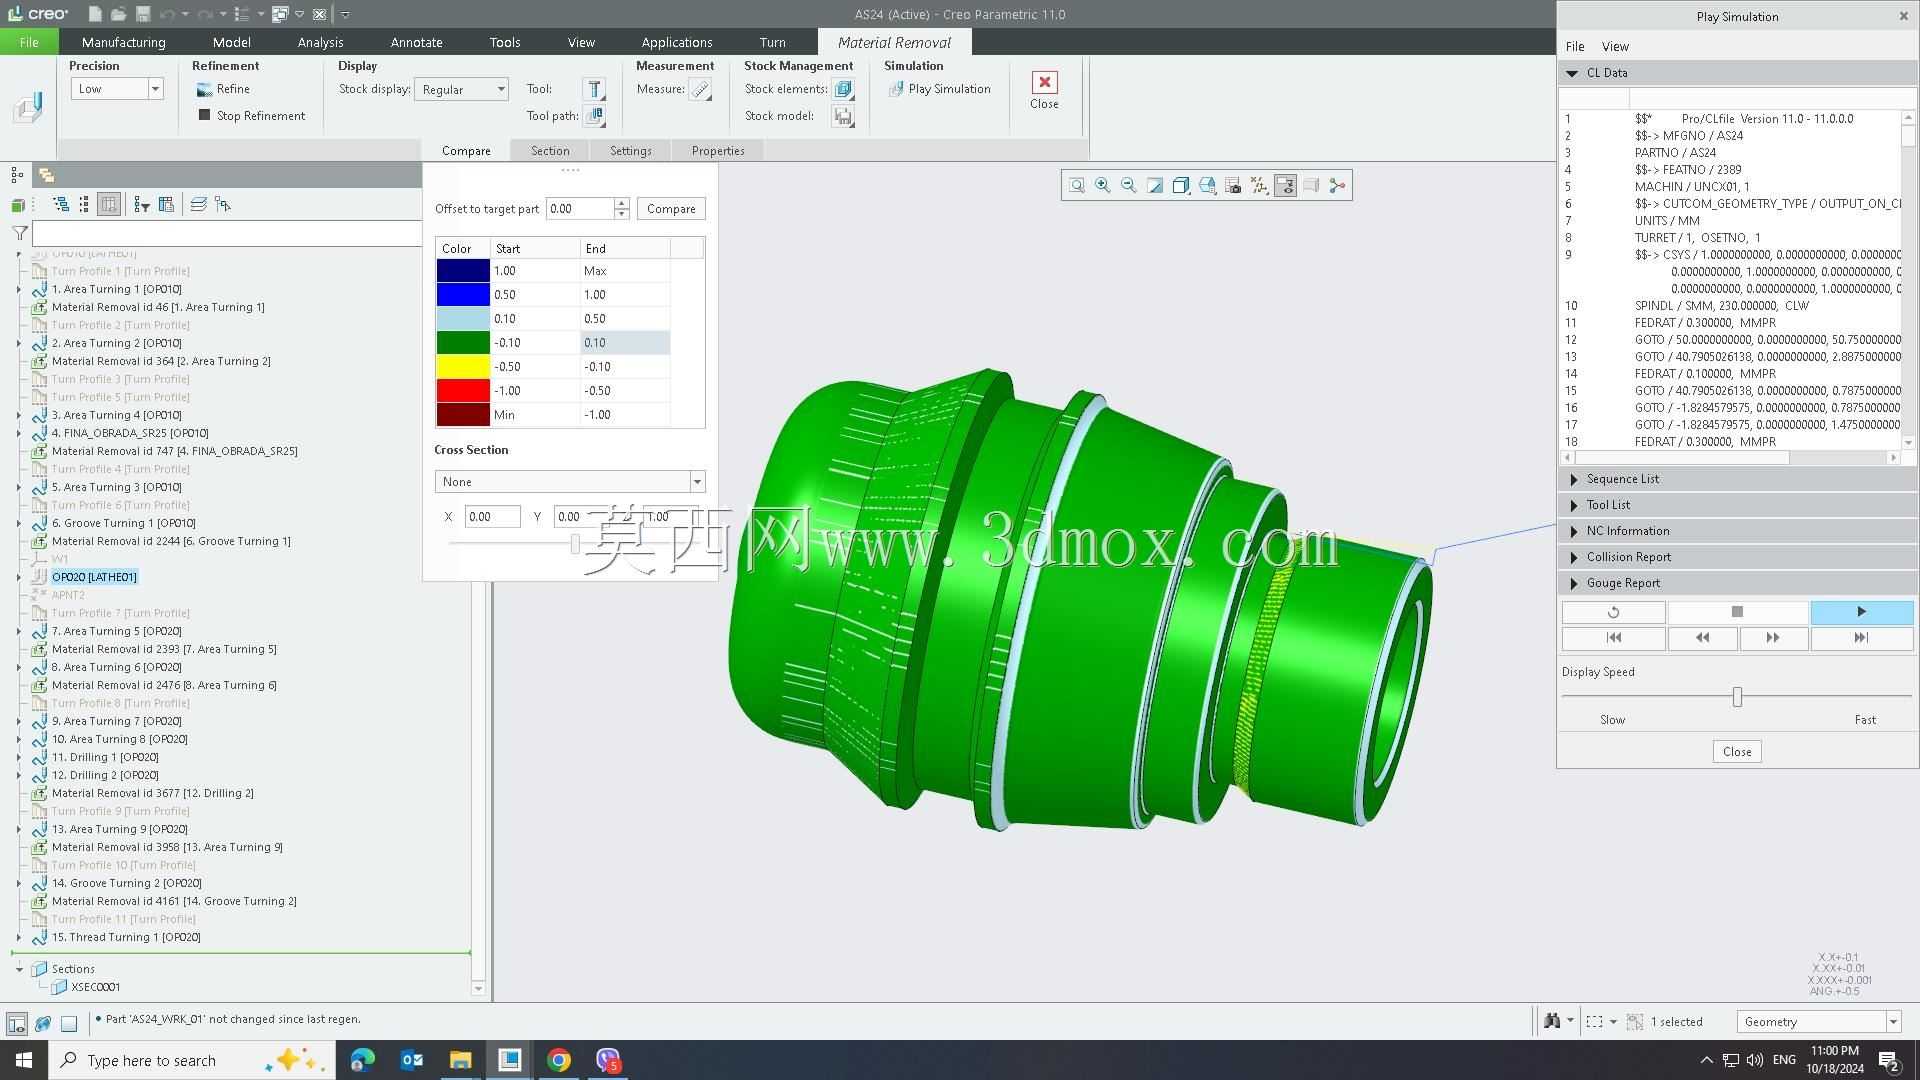Click the Compare button
1920x1080 pixels.
[671, 209]
